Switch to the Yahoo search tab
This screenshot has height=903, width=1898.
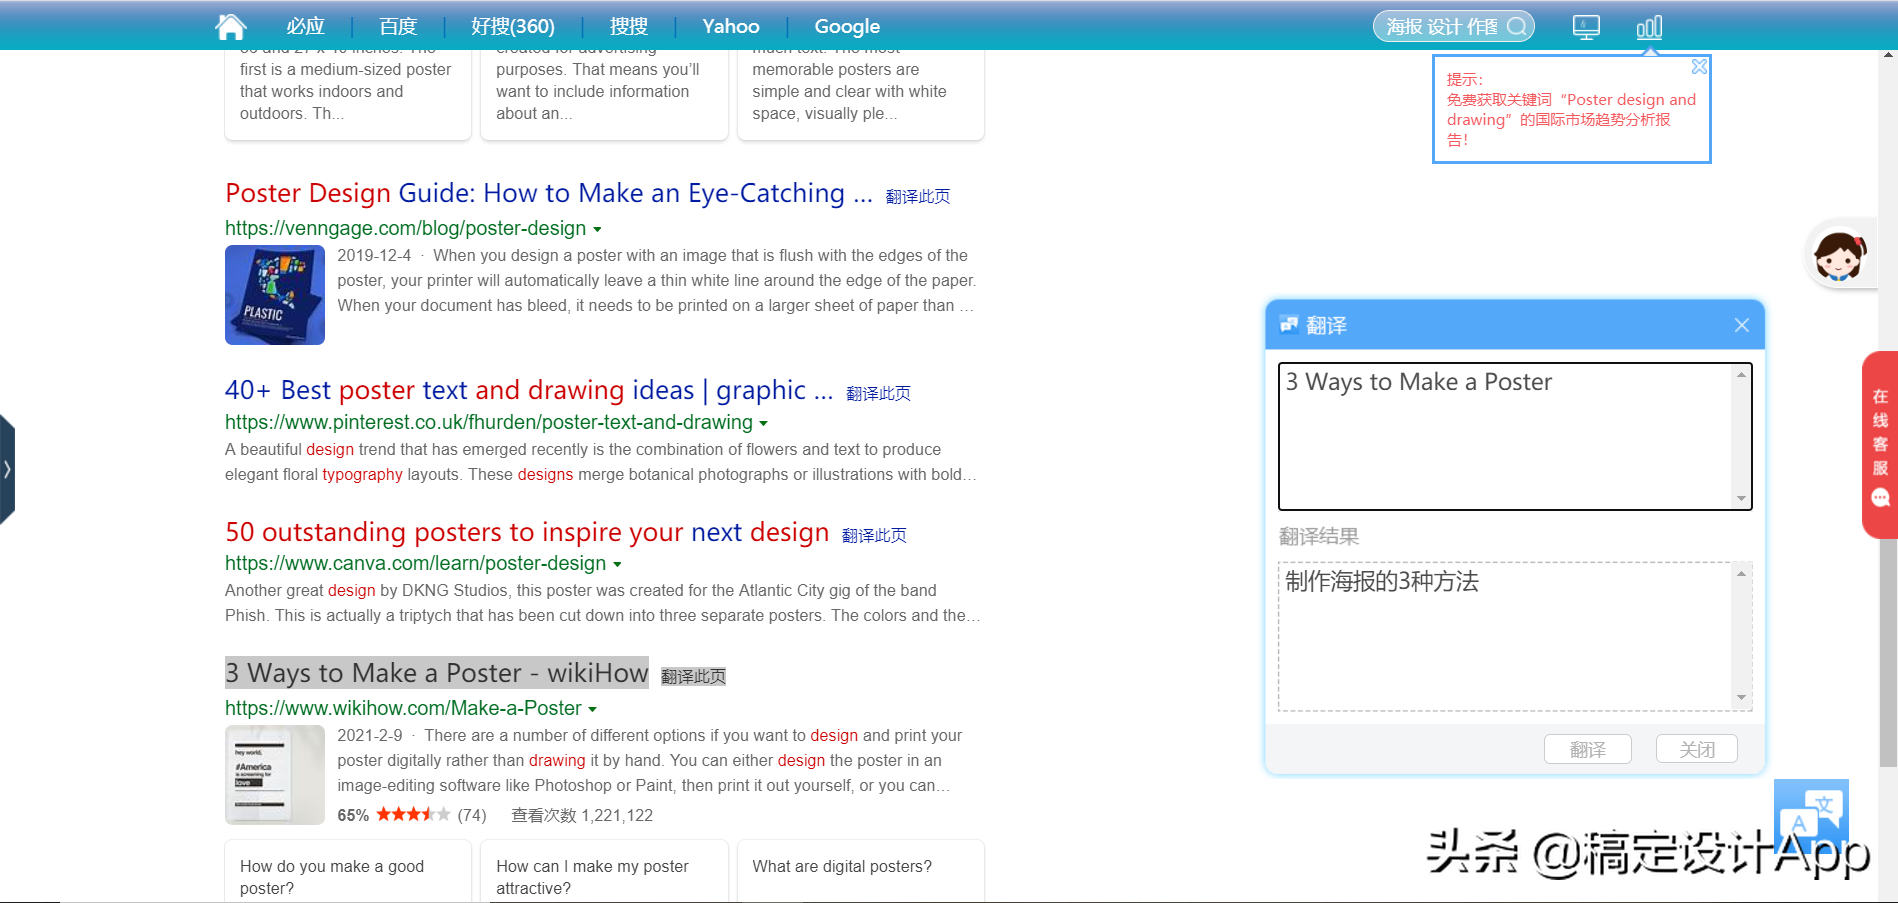[x=731, y=27]
